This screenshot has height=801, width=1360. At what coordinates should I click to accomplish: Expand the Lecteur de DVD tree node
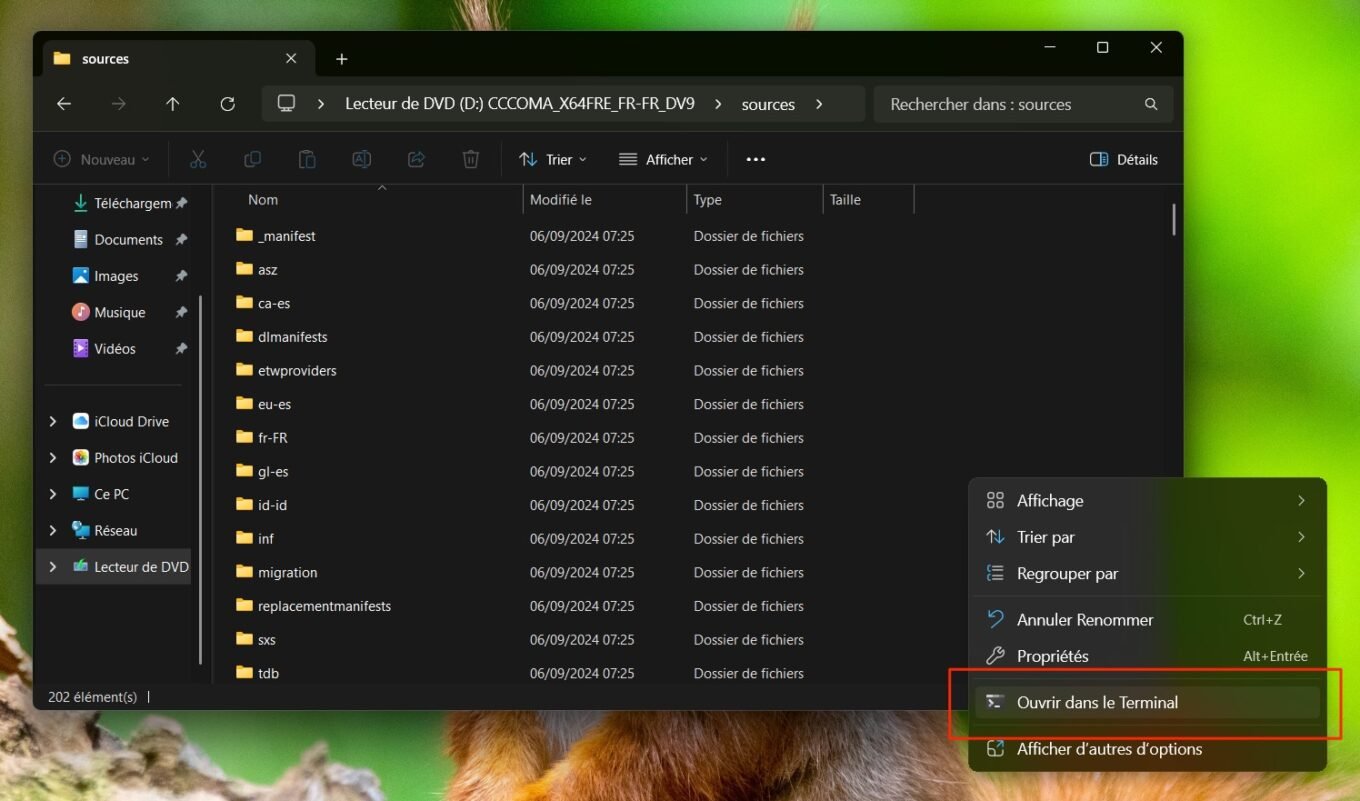click(53, 567)
